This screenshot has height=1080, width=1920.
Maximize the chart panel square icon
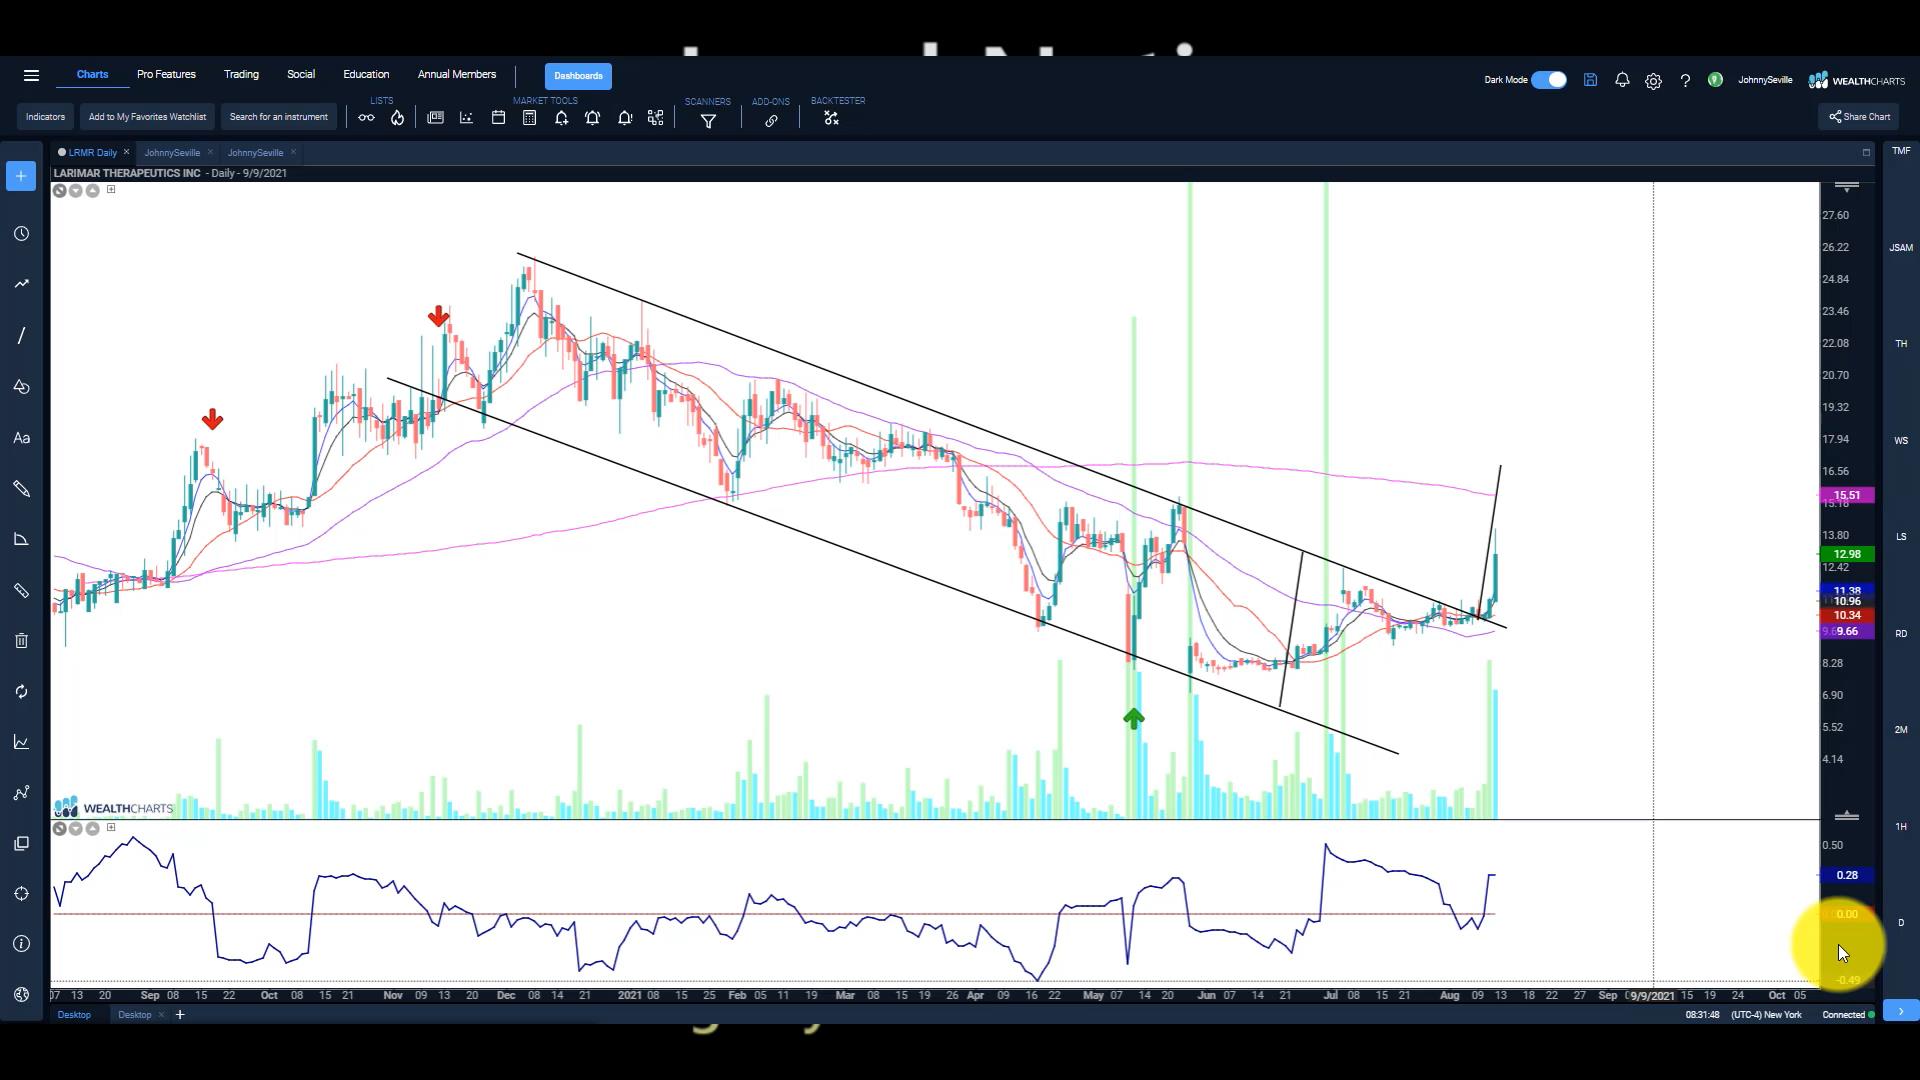(x=1866, y=153)
